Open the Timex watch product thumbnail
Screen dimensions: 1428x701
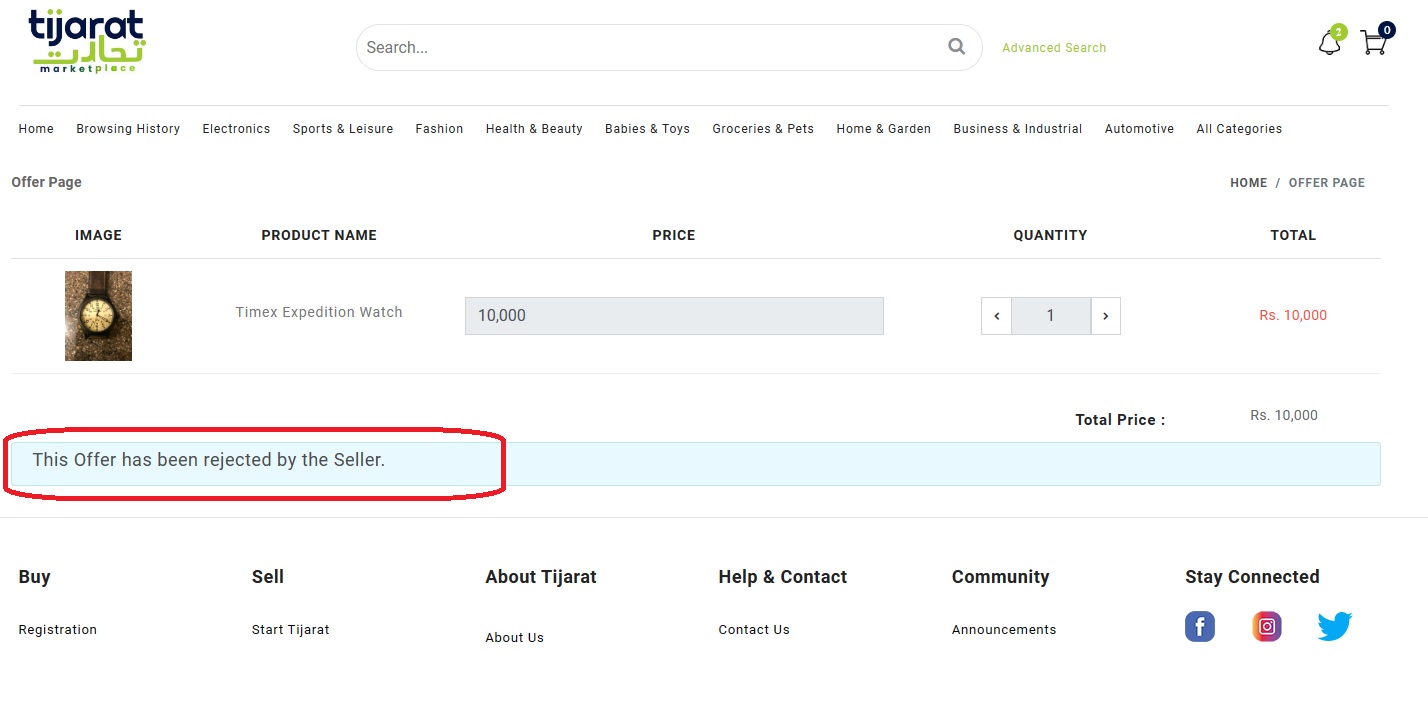[x=98, y=316]
